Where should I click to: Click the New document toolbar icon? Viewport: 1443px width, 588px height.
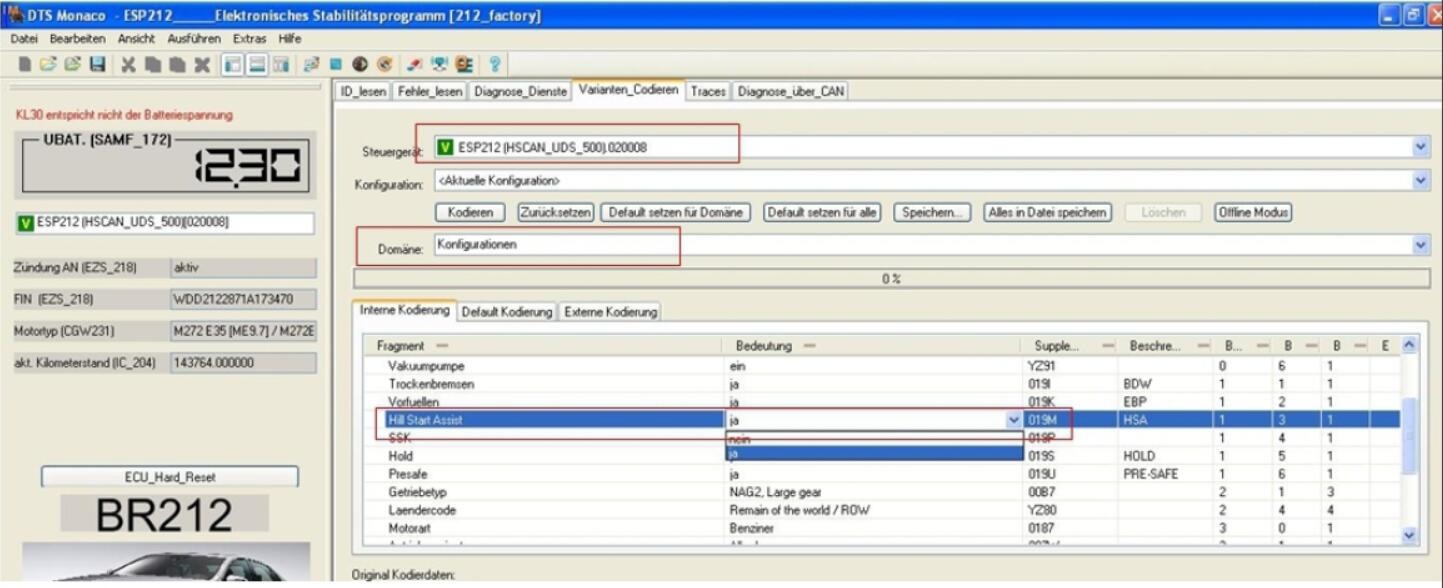[27, 64]
